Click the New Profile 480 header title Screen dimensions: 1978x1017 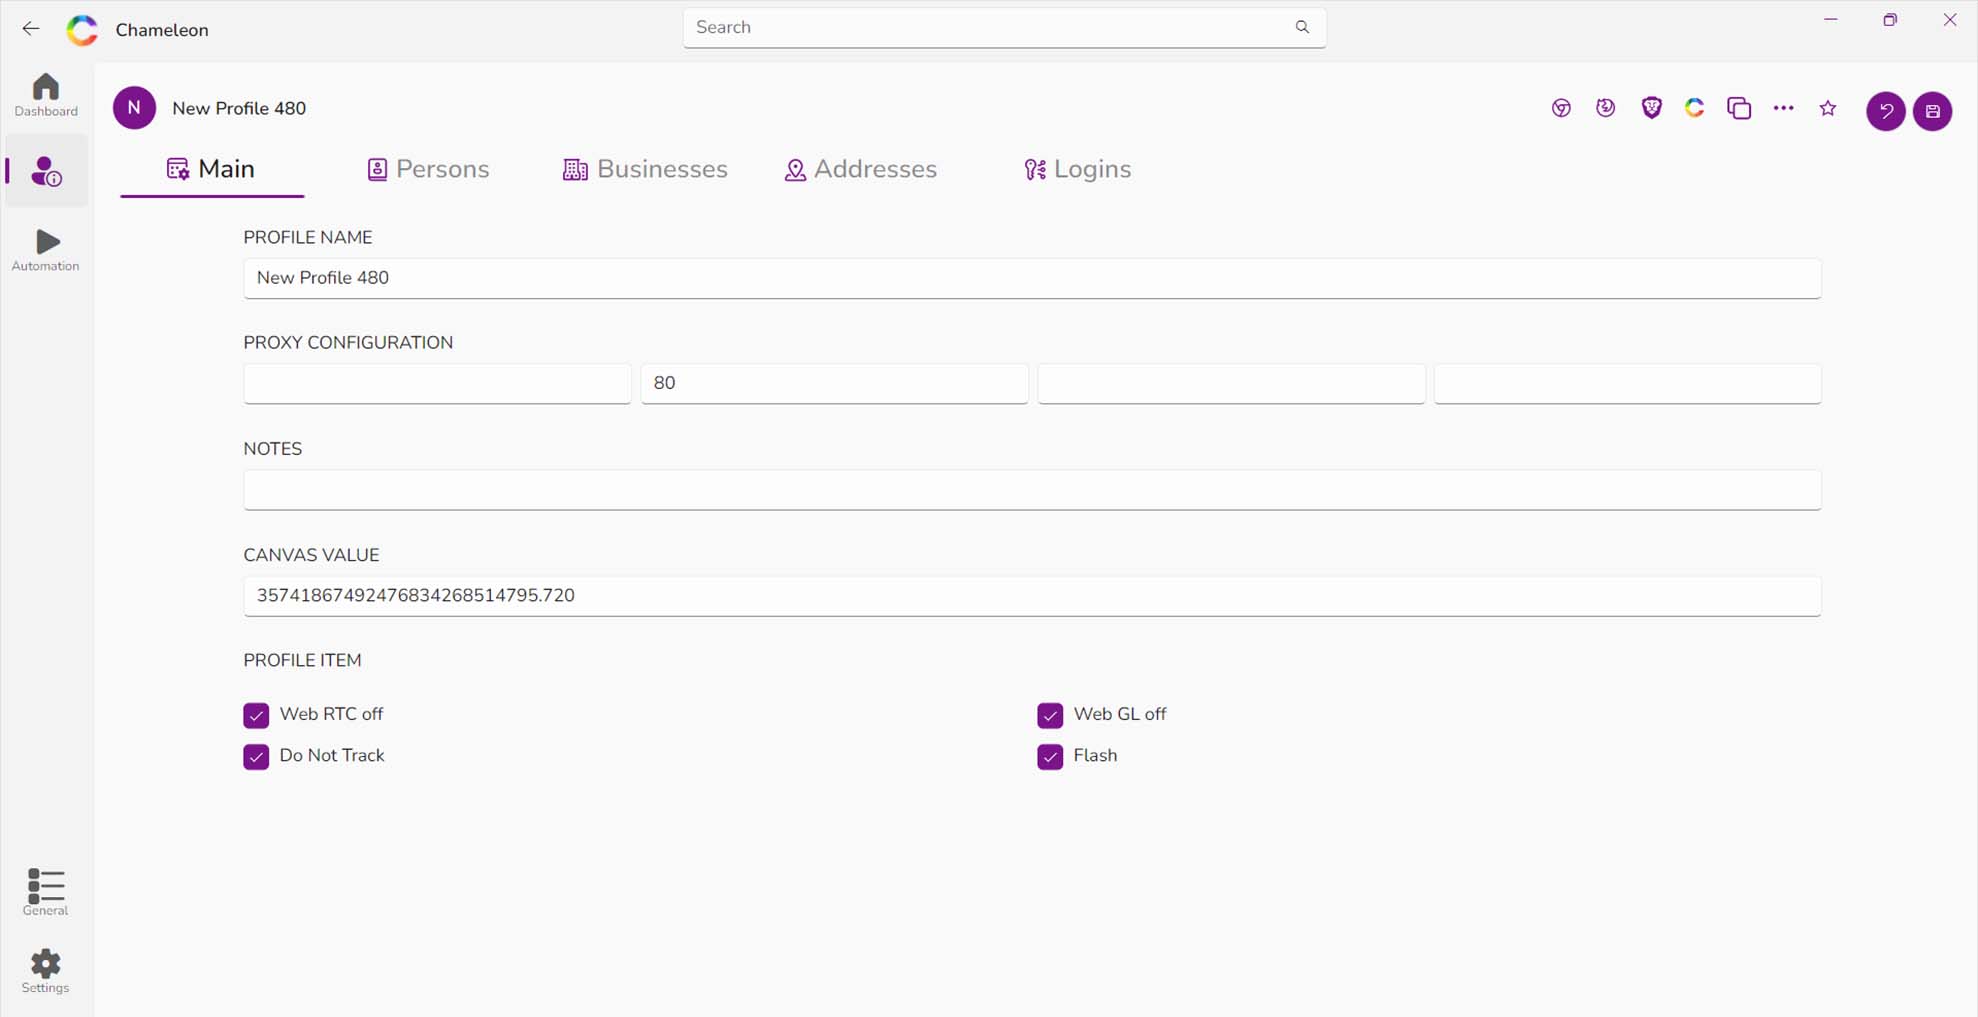click(239, 108)
